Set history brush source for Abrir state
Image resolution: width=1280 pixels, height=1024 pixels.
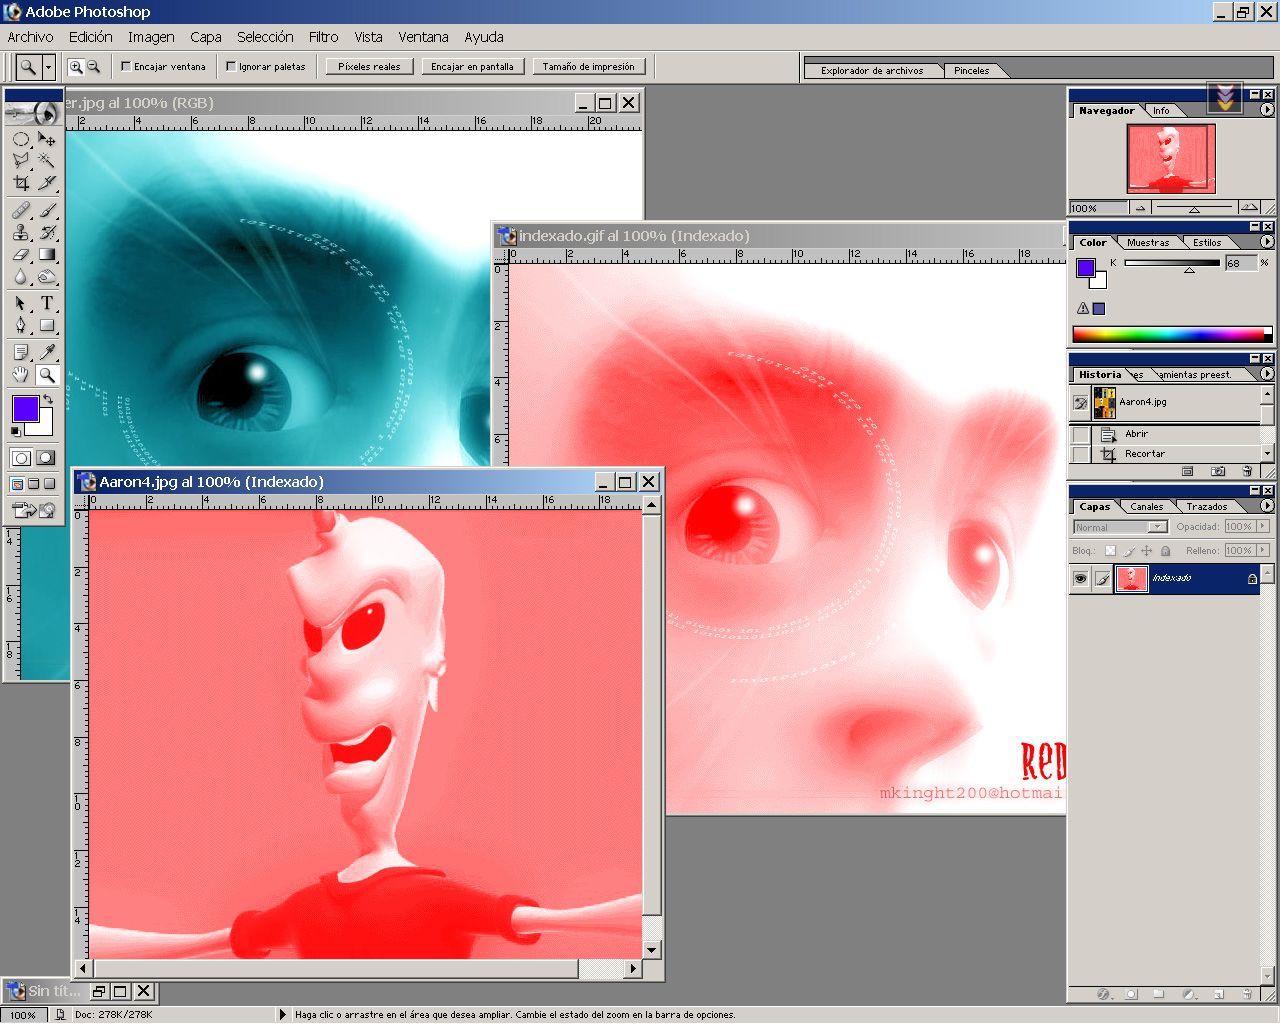click(x=1080, y=434)
